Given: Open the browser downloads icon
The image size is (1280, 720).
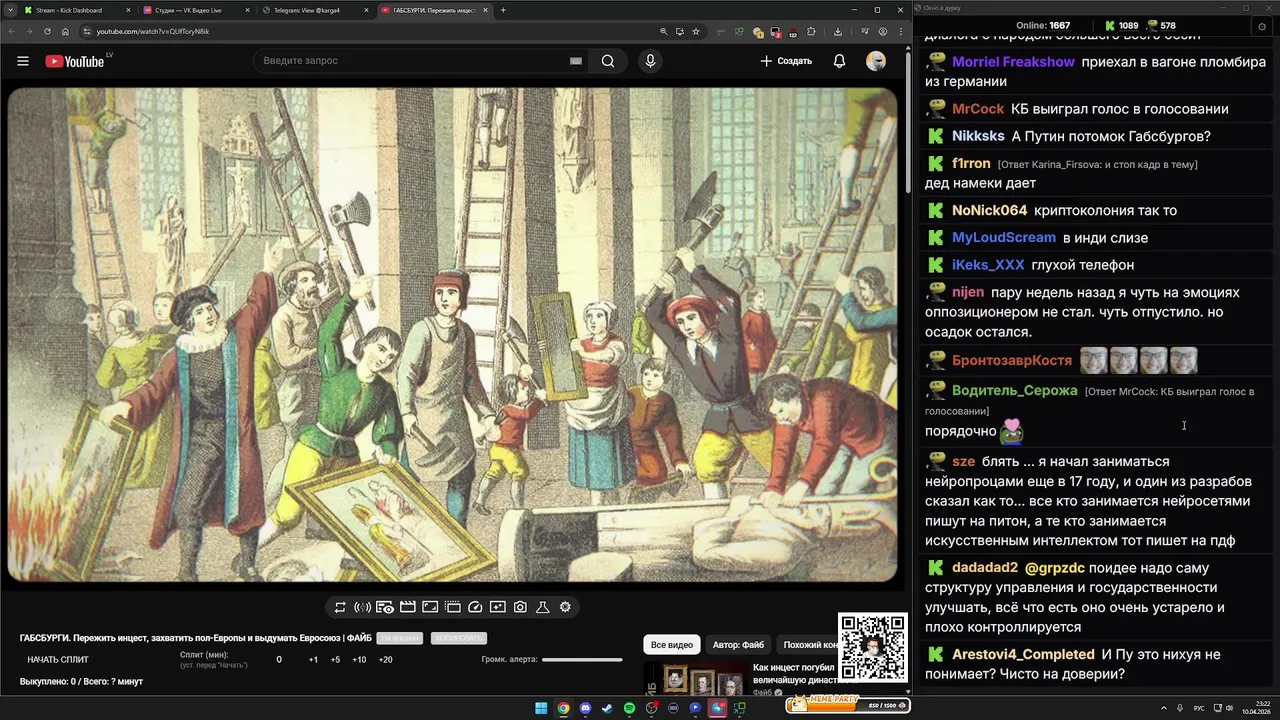Looking at the screenshot, I should tap(838, 31).
